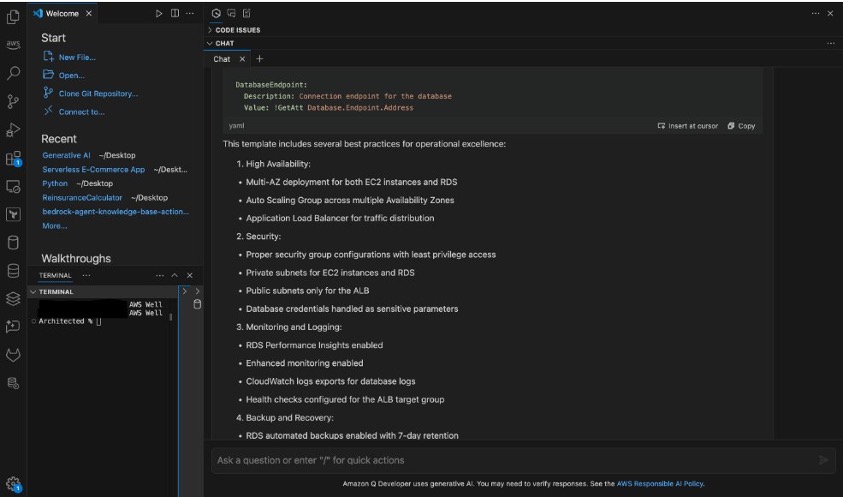Open editor More Actions ellipsis near Welcome tab

pos(190,13)
